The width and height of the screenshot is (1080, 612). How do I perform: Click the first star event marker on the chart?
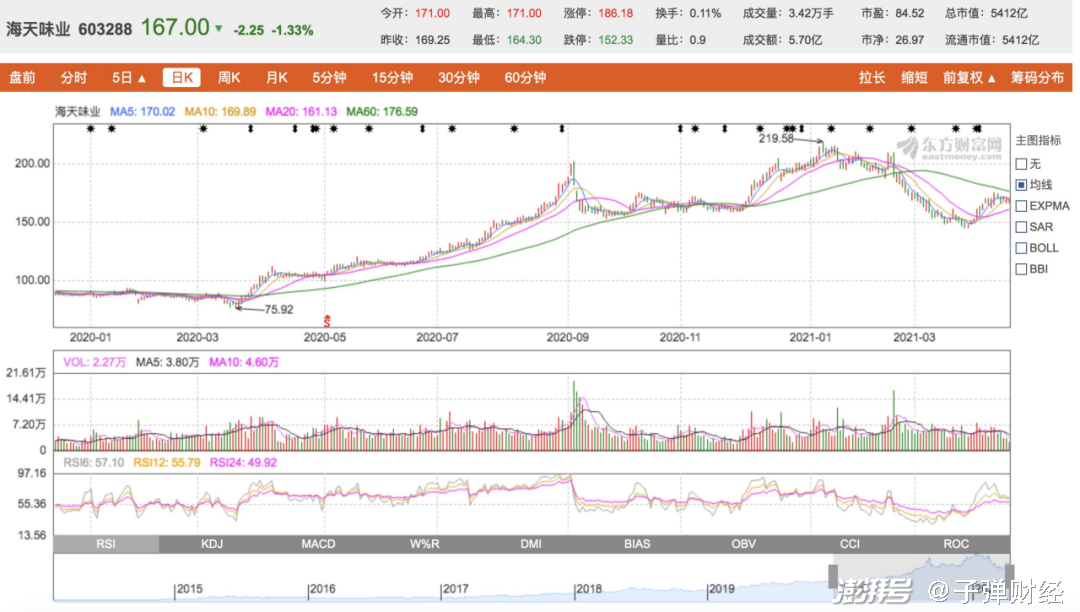point(91,129)
